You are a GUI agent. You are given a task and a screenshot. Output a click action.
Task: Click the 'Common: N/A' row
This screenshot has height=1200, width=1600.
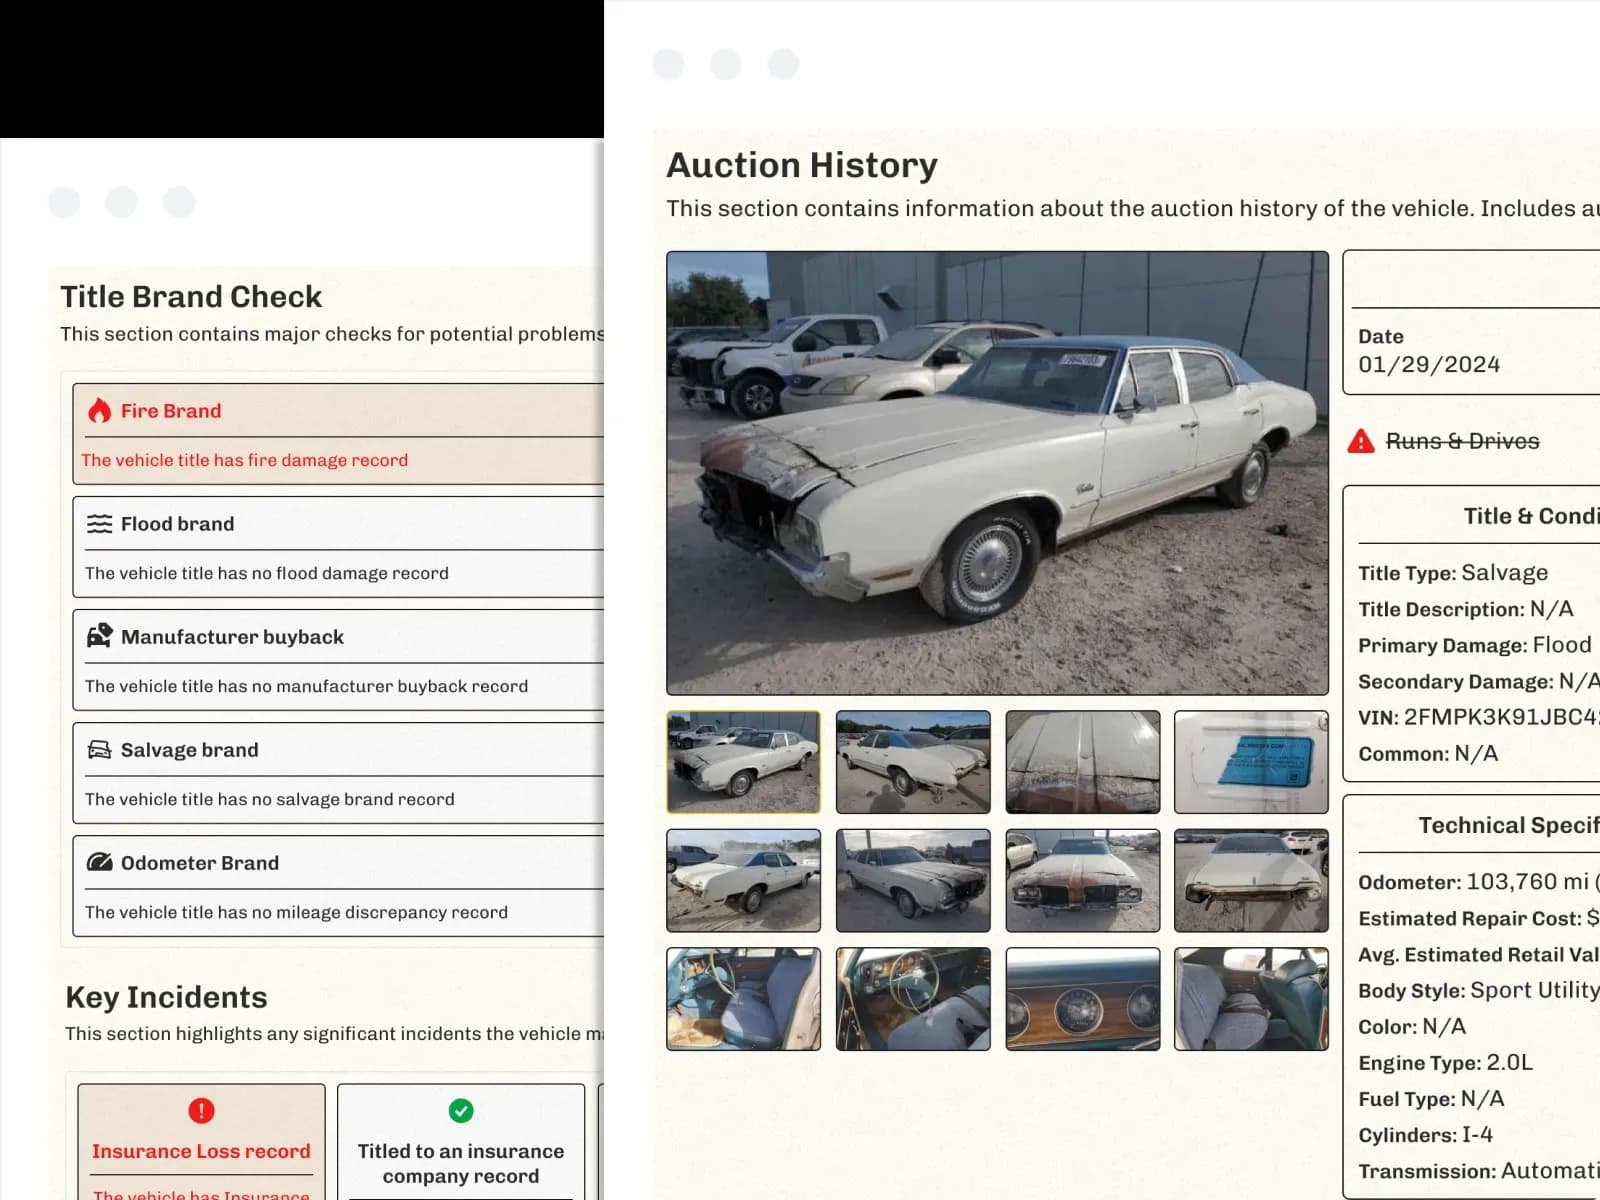pos(1428,754)
